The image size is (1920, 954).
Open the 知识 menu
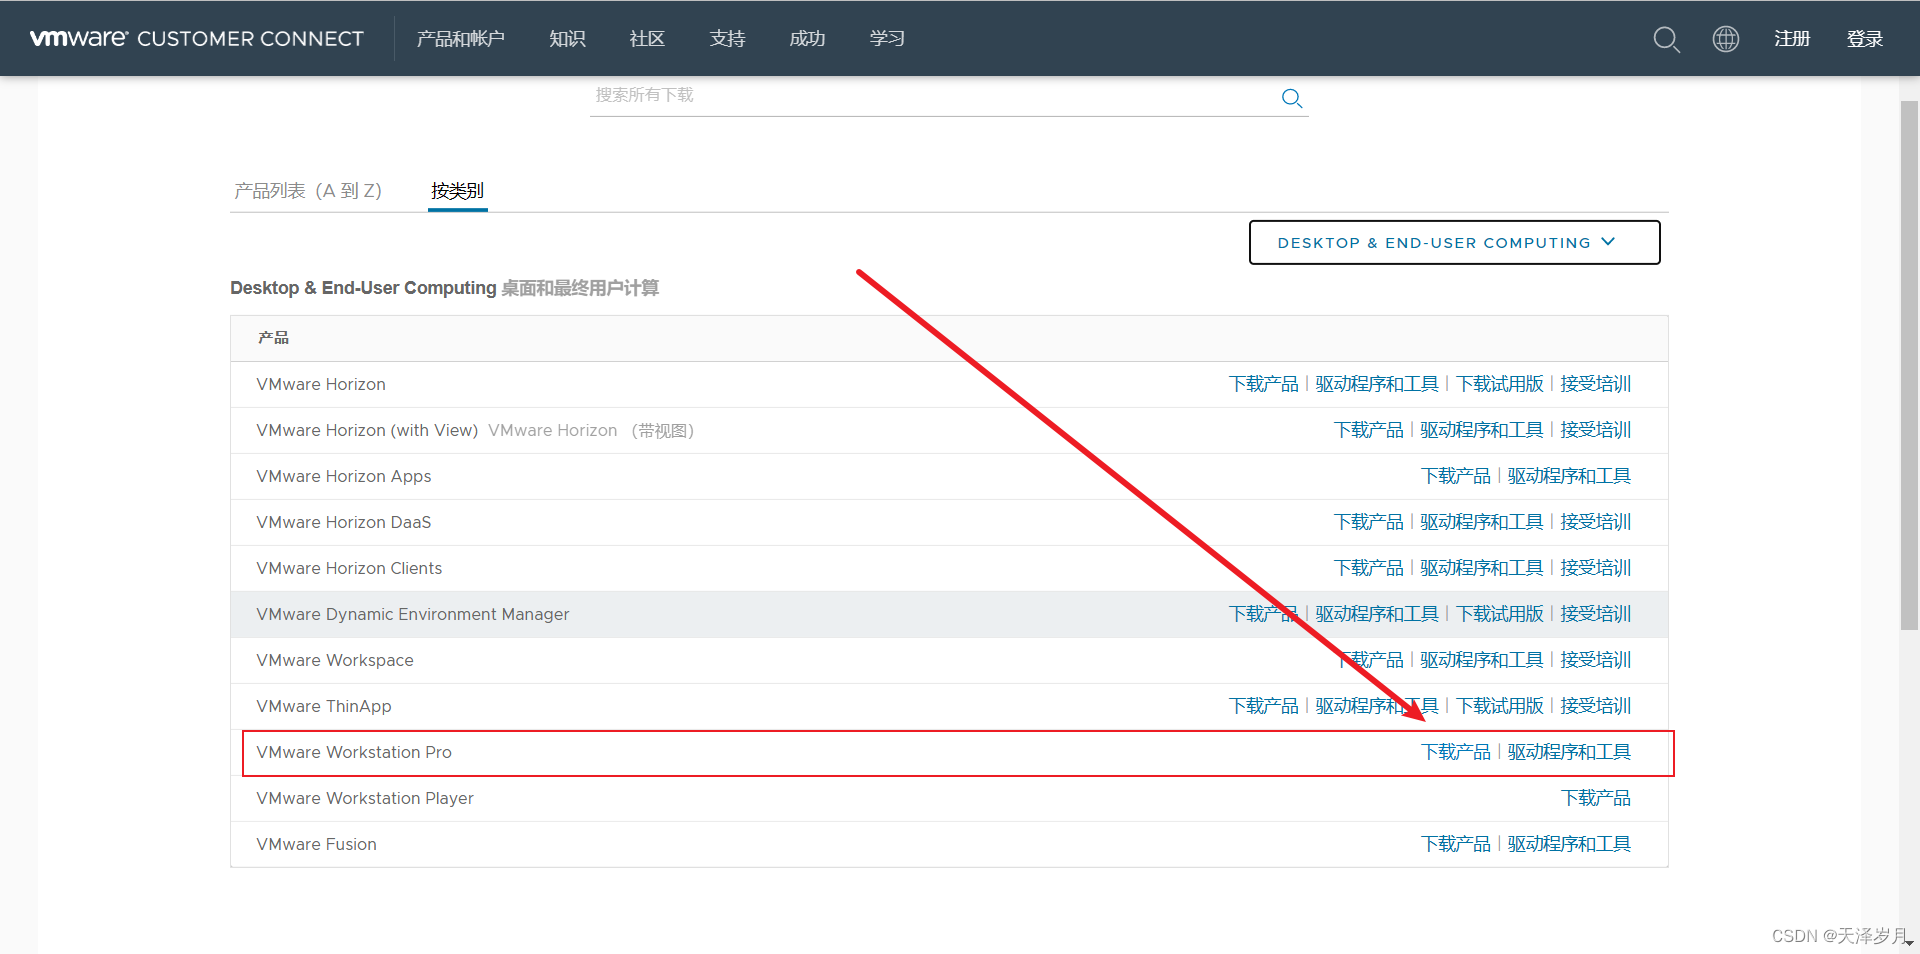[568, 38]
